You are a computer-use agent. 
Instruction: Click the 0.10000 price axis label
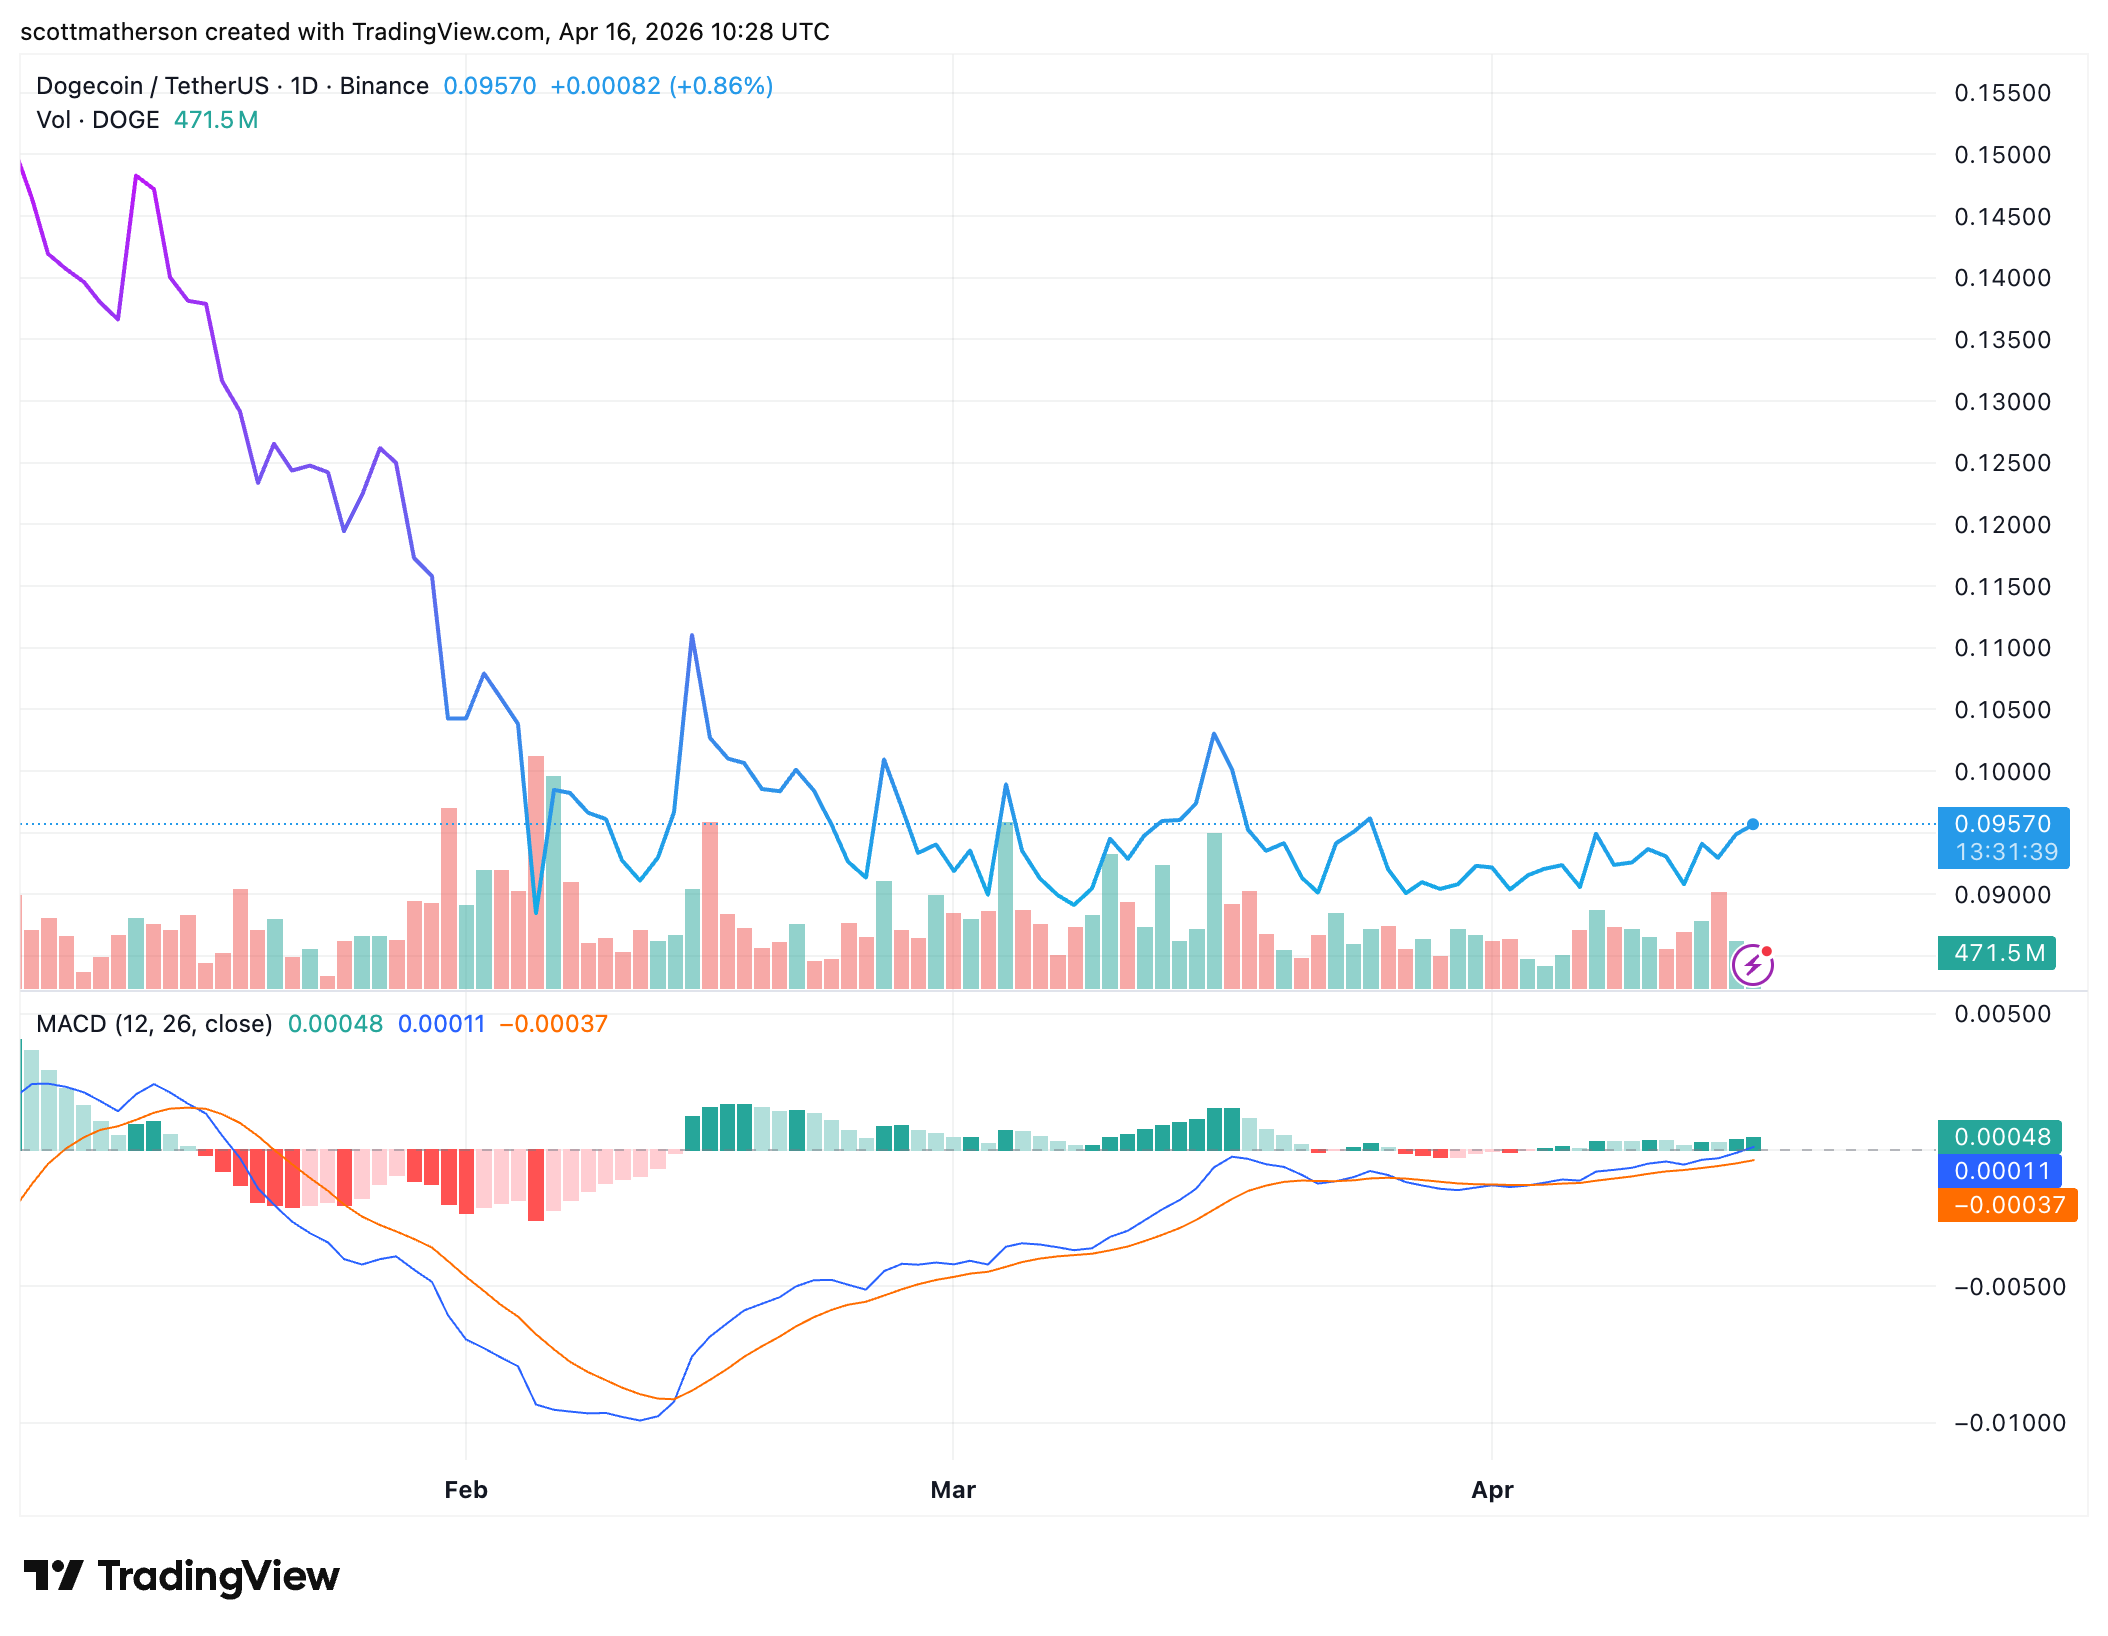point(2002,772)
